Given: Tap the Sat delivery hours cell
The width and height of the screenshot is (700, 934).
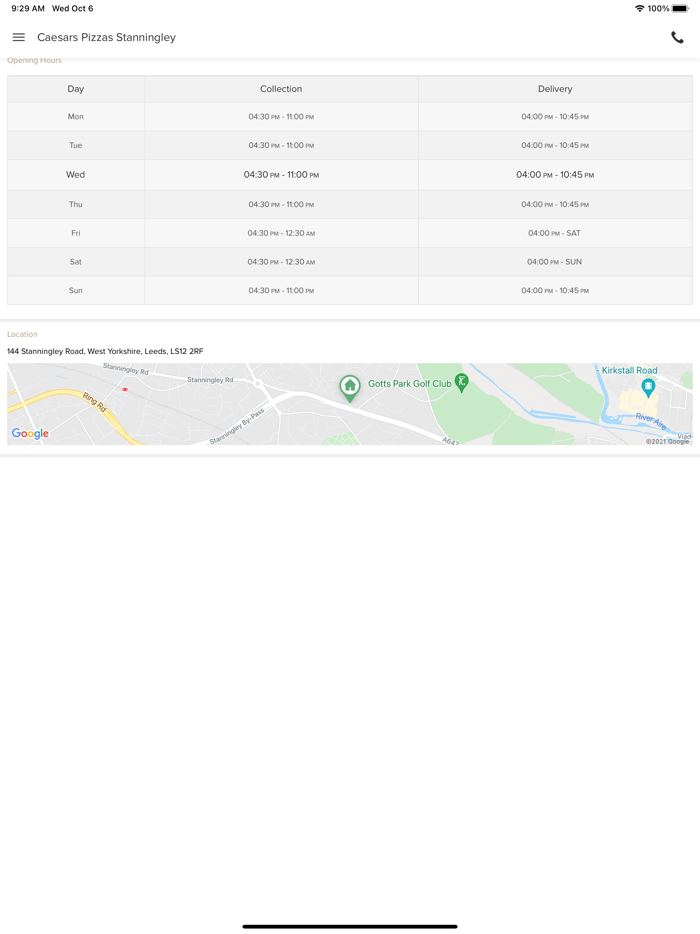Looking at the screenshot, I should (x=555, y=262).
